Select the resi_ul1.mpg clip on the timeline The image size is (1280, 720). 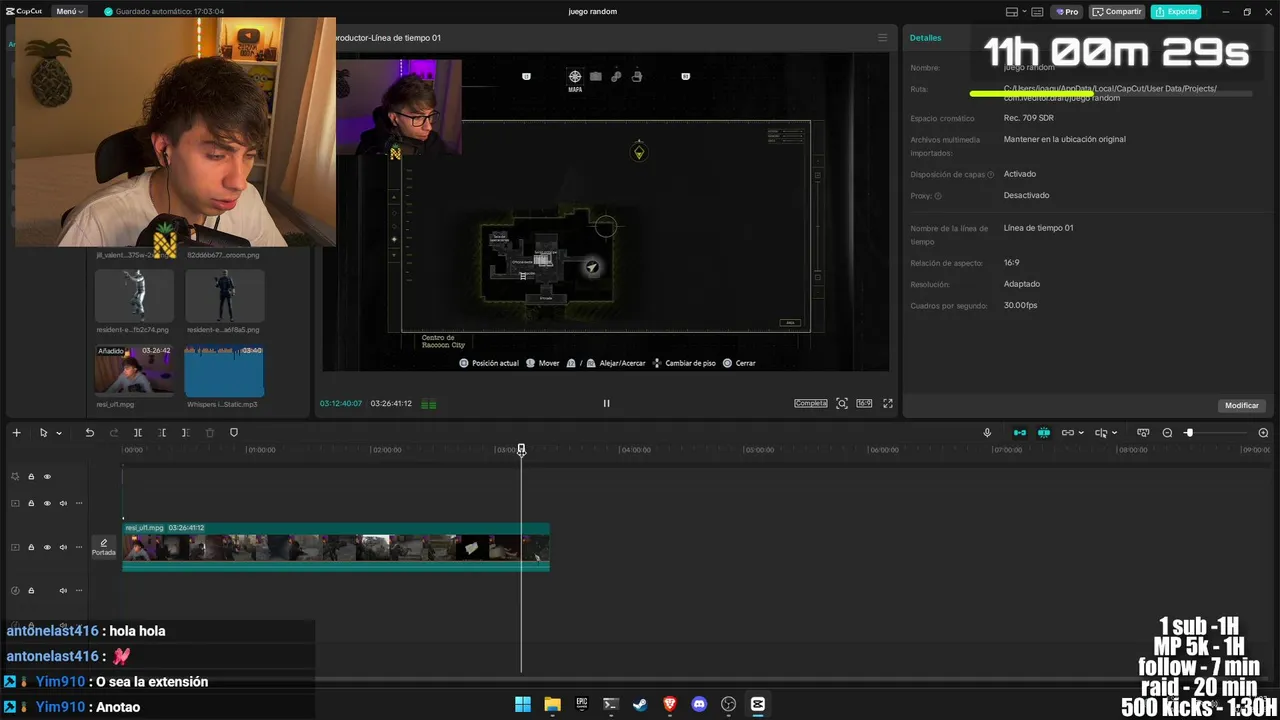[x=336, y=546]
